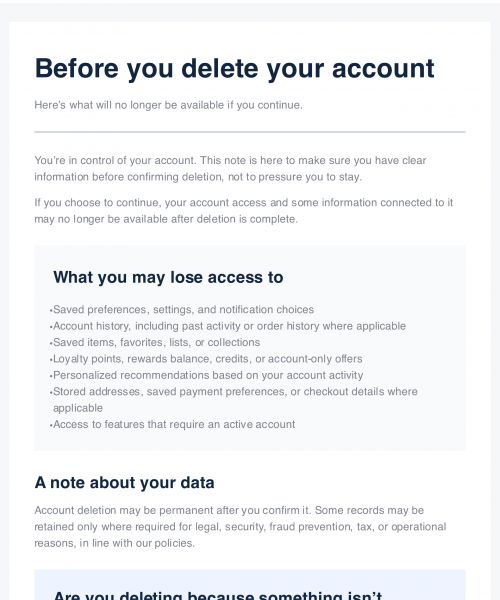Click the 'Are you deleting because something isn't' heading
Image resolution: width=500 pixels, height=600 pixels.
[x=218, y=595]
